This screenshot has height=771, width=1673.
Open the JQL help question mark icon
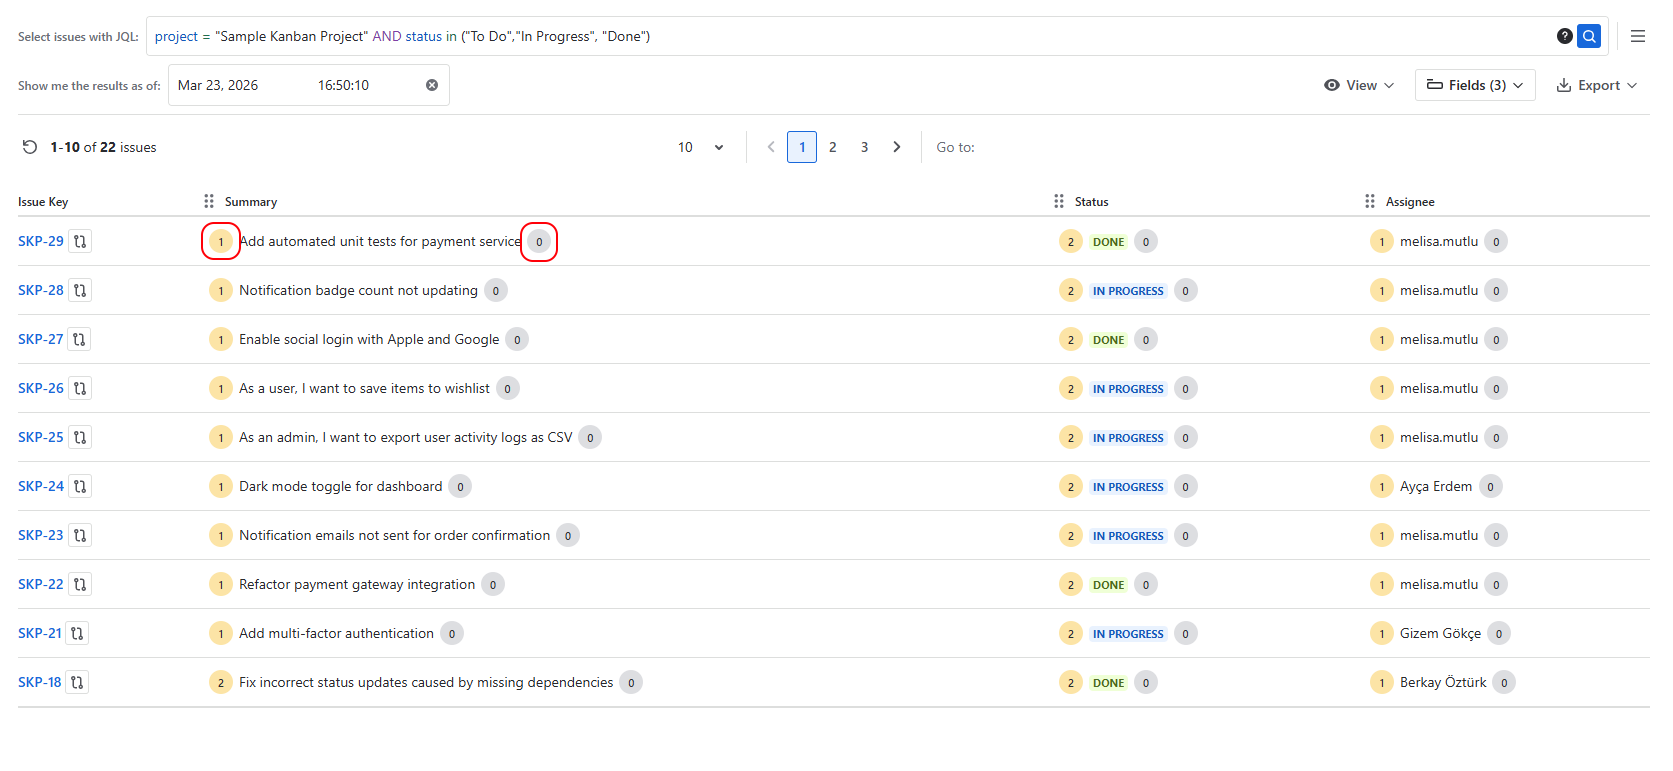(1564, 36)
